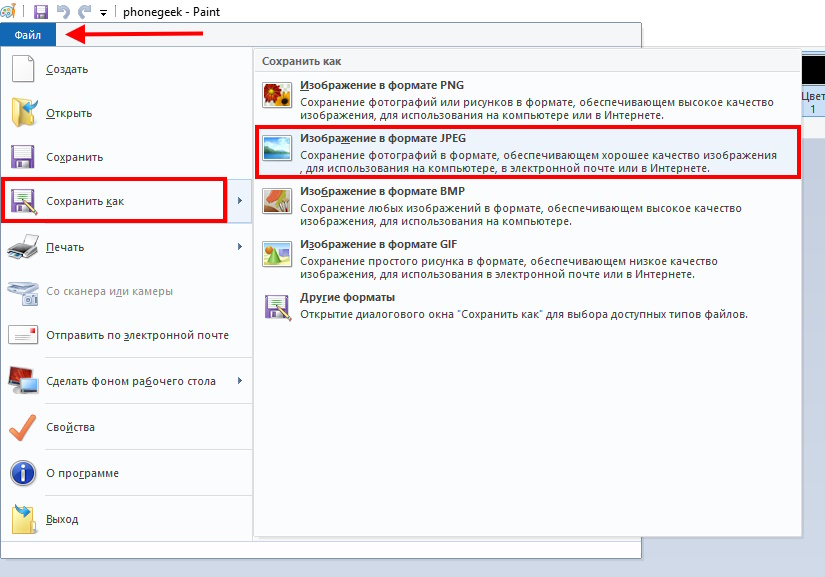Screen dimensions: 825x577
Task: Click the GIF format shapes icon
Action: (277, 255)
